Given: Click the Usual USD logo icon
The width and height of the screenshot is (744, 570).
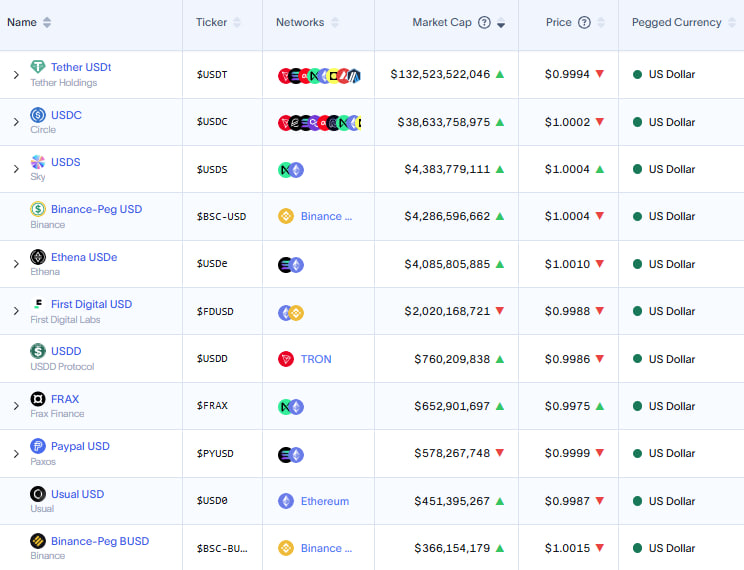Looking at the screenshot, I should pyautogui.click(x=38, y=494).
